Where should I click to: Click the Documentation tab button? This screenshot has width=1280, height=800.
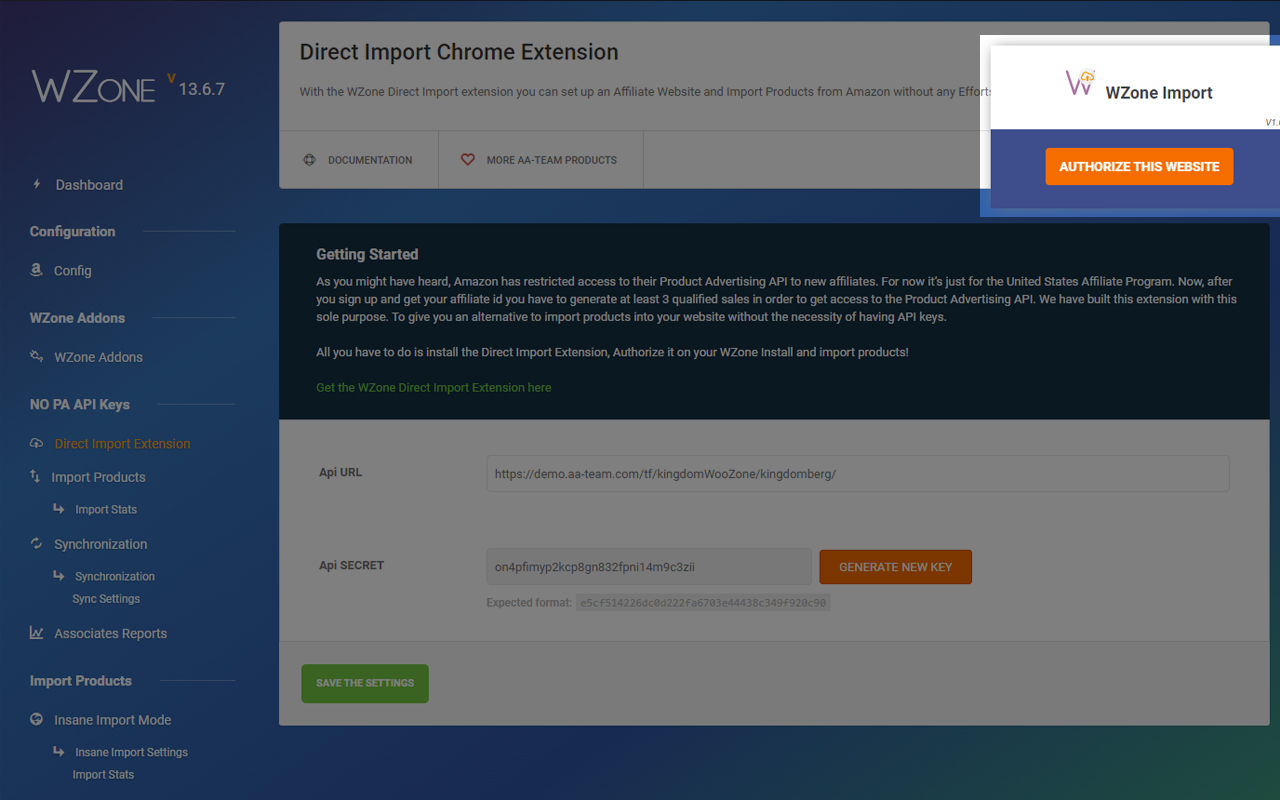(359, 160)
